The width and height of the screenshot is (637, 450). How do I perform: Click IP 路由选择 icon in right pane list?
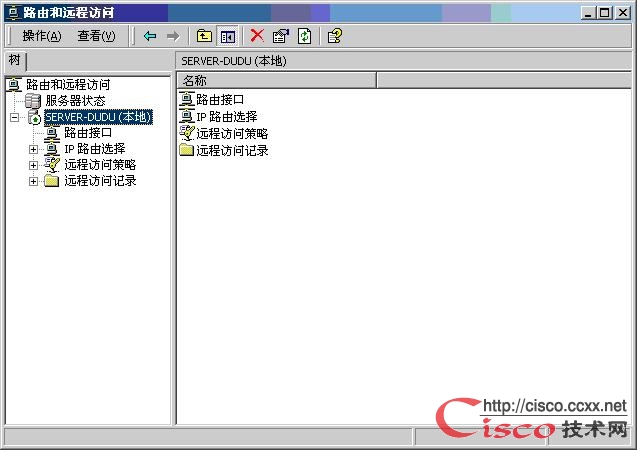click(187, 116)
